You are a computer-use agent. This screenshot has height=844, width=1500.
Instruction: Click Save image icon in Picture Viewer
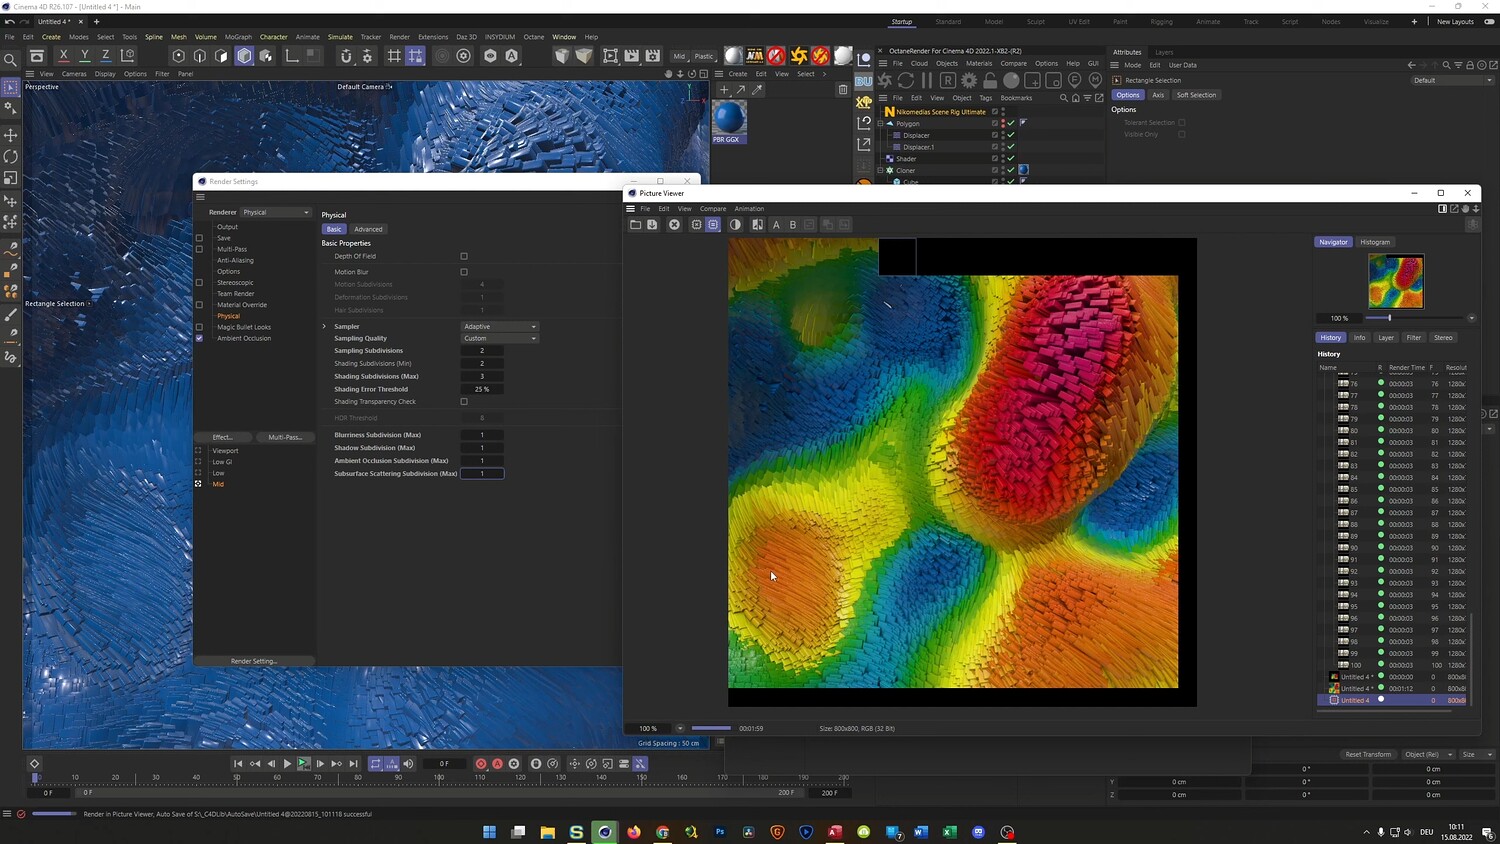coord(652,225)
